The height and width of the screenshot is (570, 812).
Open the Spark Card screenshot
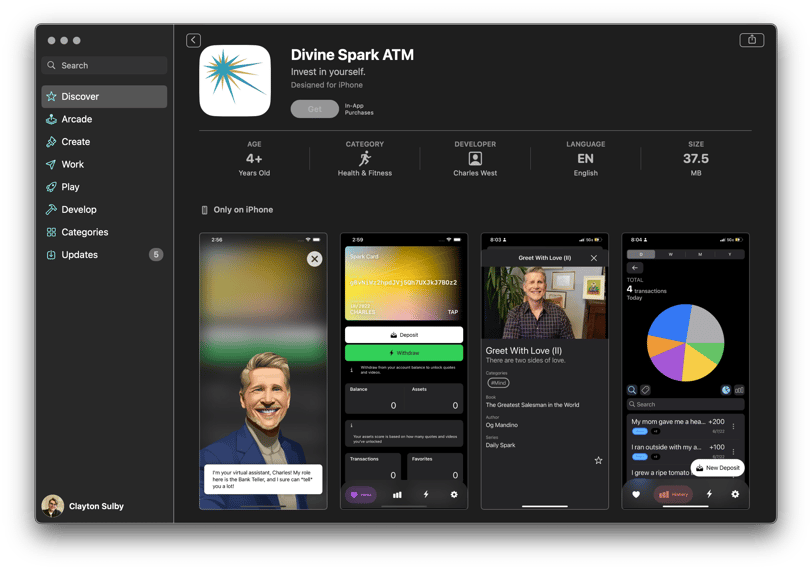(x=404, y=371)
